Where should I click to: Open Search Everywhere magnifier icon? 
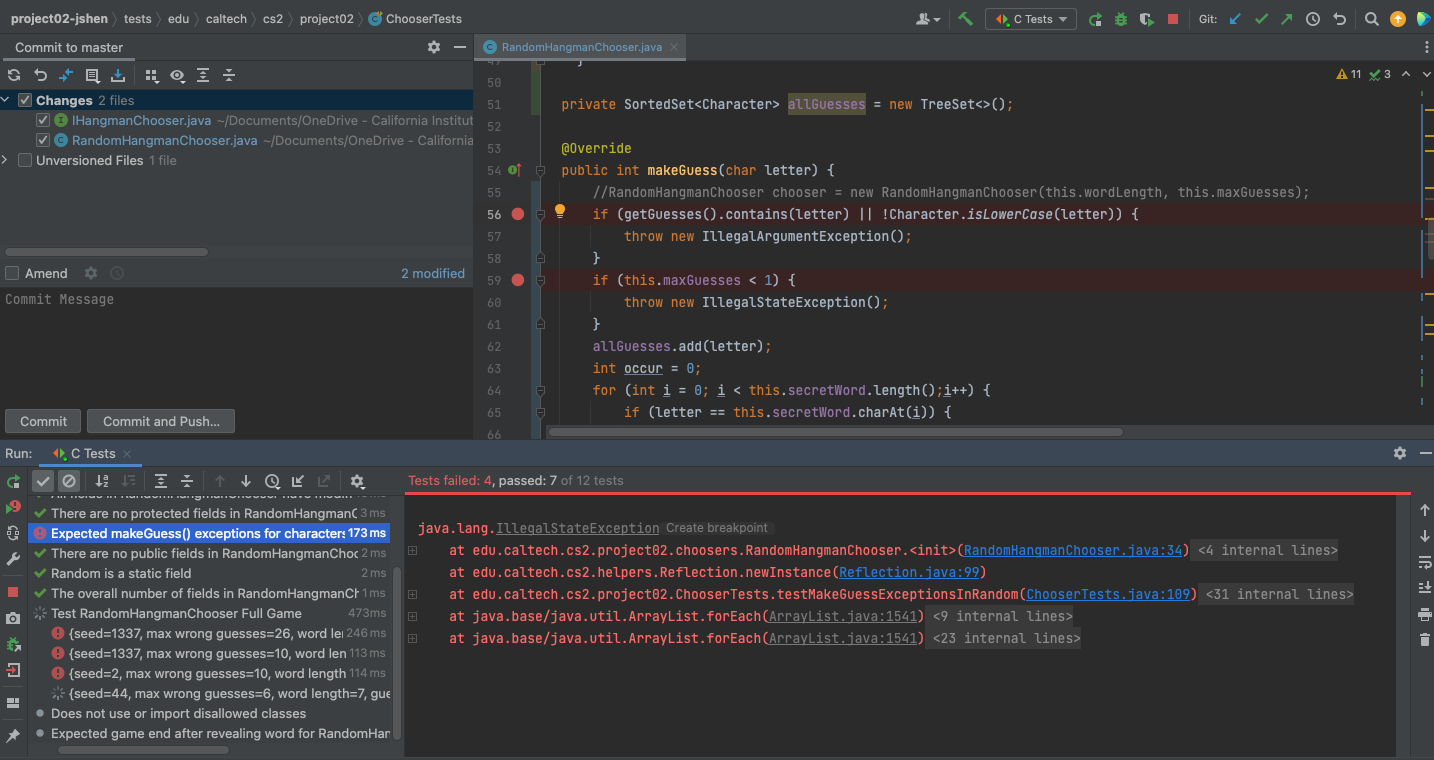1372,19
